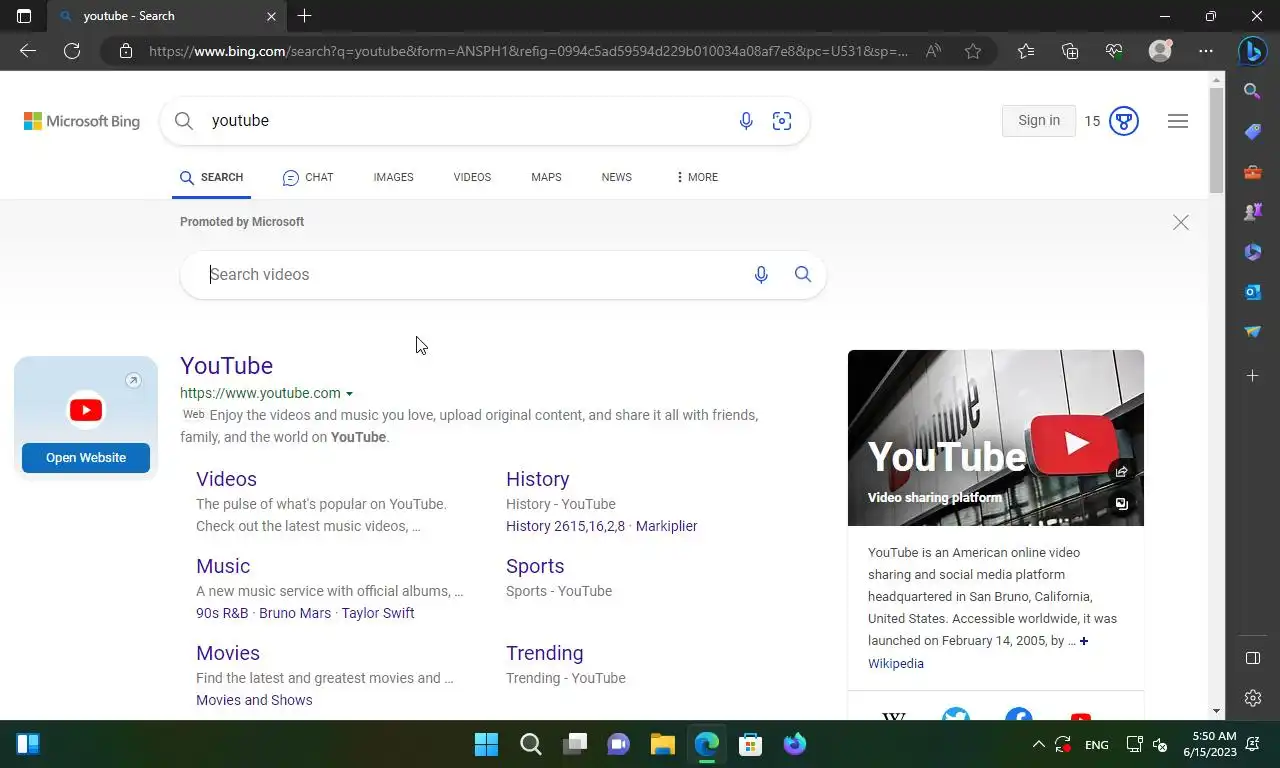
Task: Expand YouTube description plus sign
Action: (1084, 641)
